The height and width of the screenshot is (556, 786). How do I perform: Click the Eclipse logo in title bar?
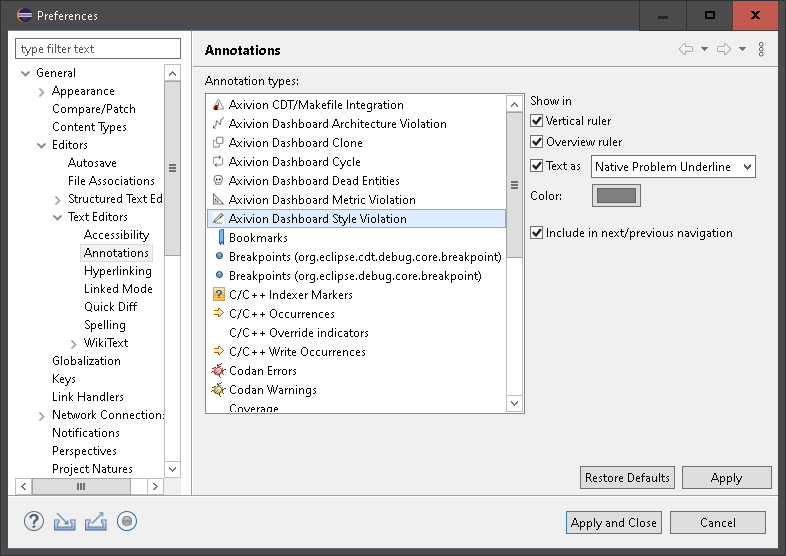point(25,15)
